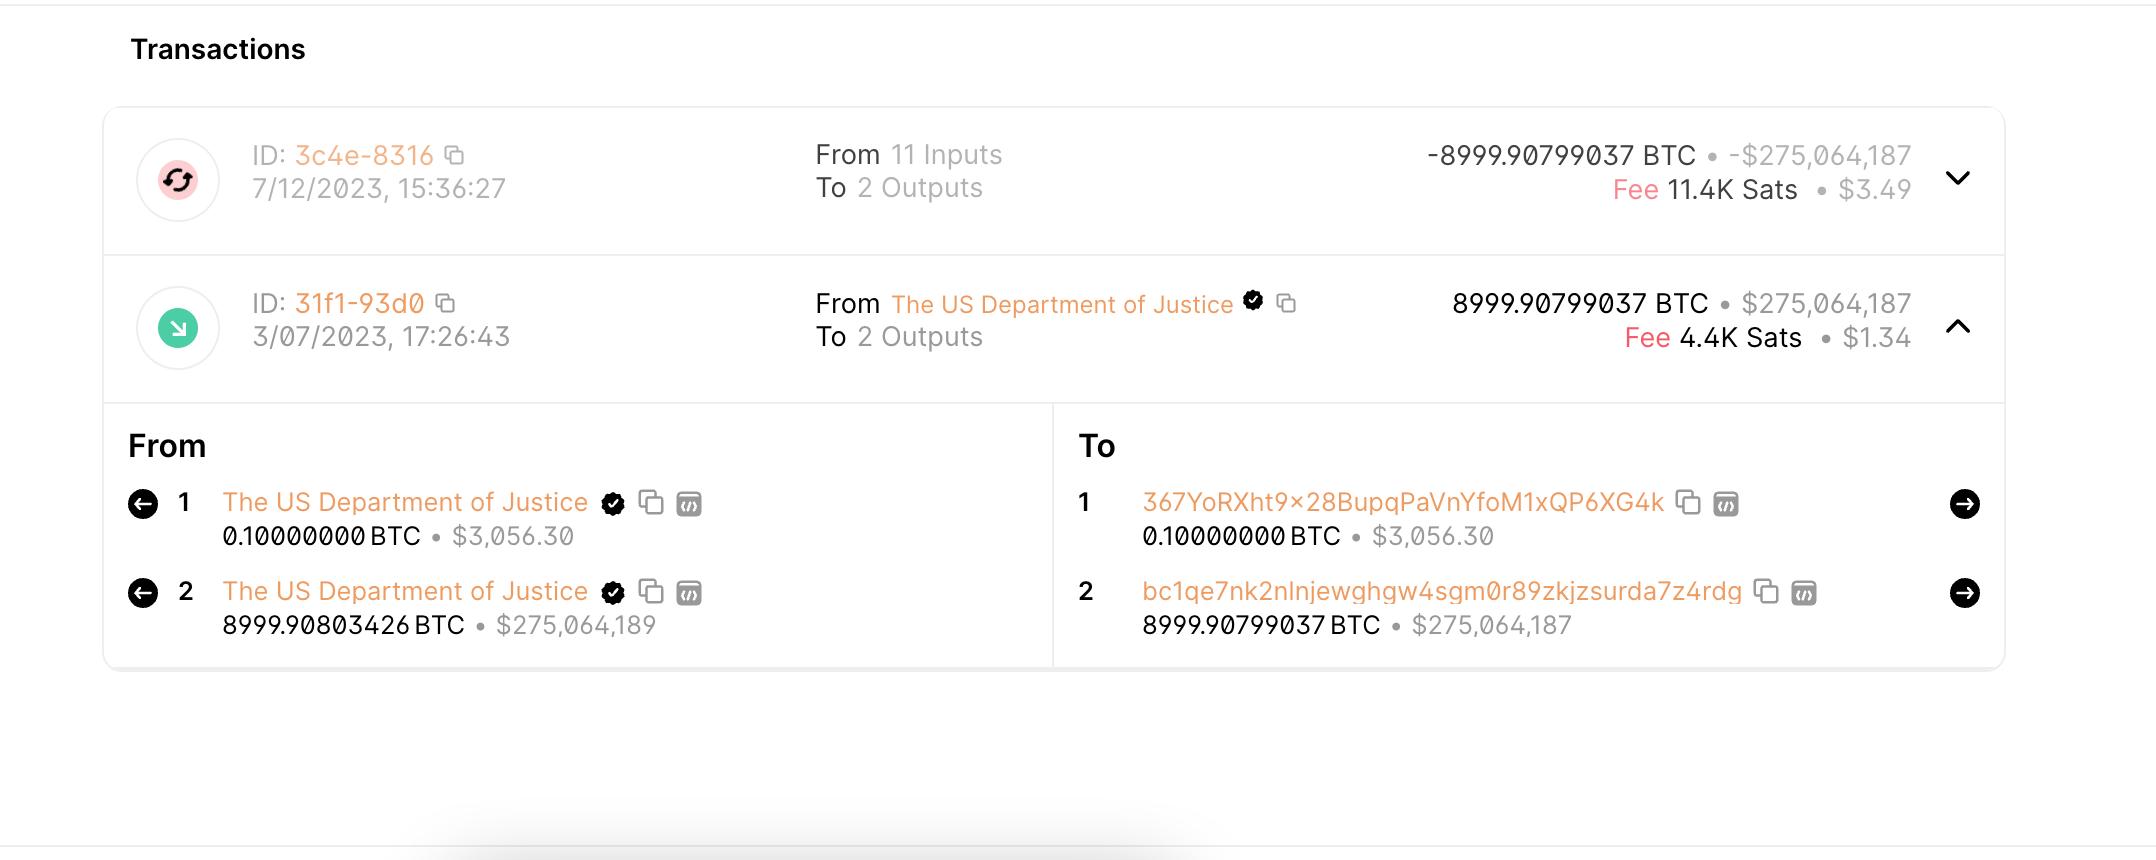Screen dimensions: 2156x860
Task: Copy the bc1qe7nk2nlnjewghgw output address
Action: (1767, 592)
